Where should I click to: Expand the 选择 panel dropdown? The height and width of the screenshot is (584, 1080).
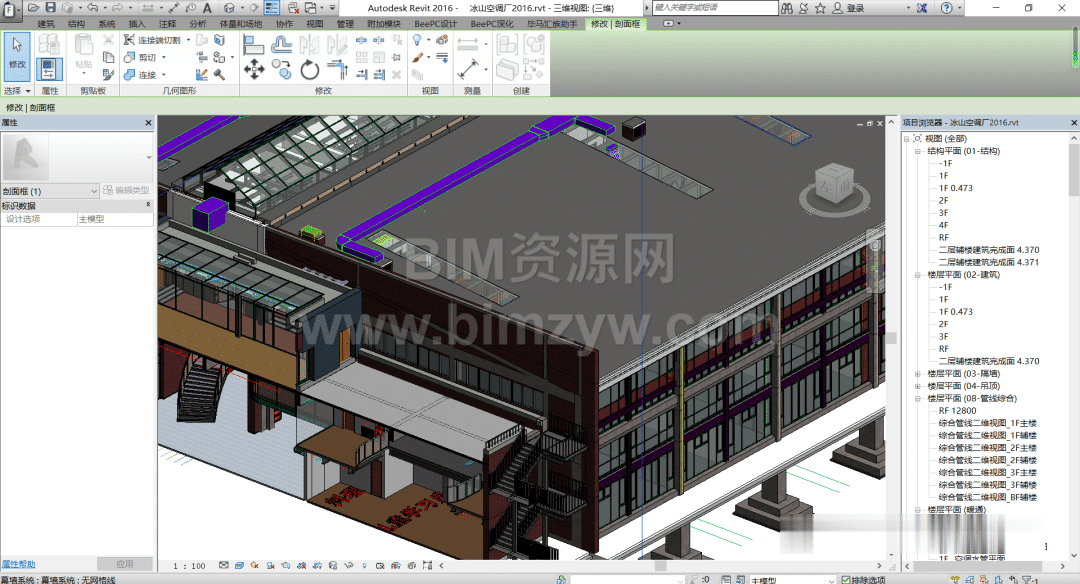(x=17, y=91)
